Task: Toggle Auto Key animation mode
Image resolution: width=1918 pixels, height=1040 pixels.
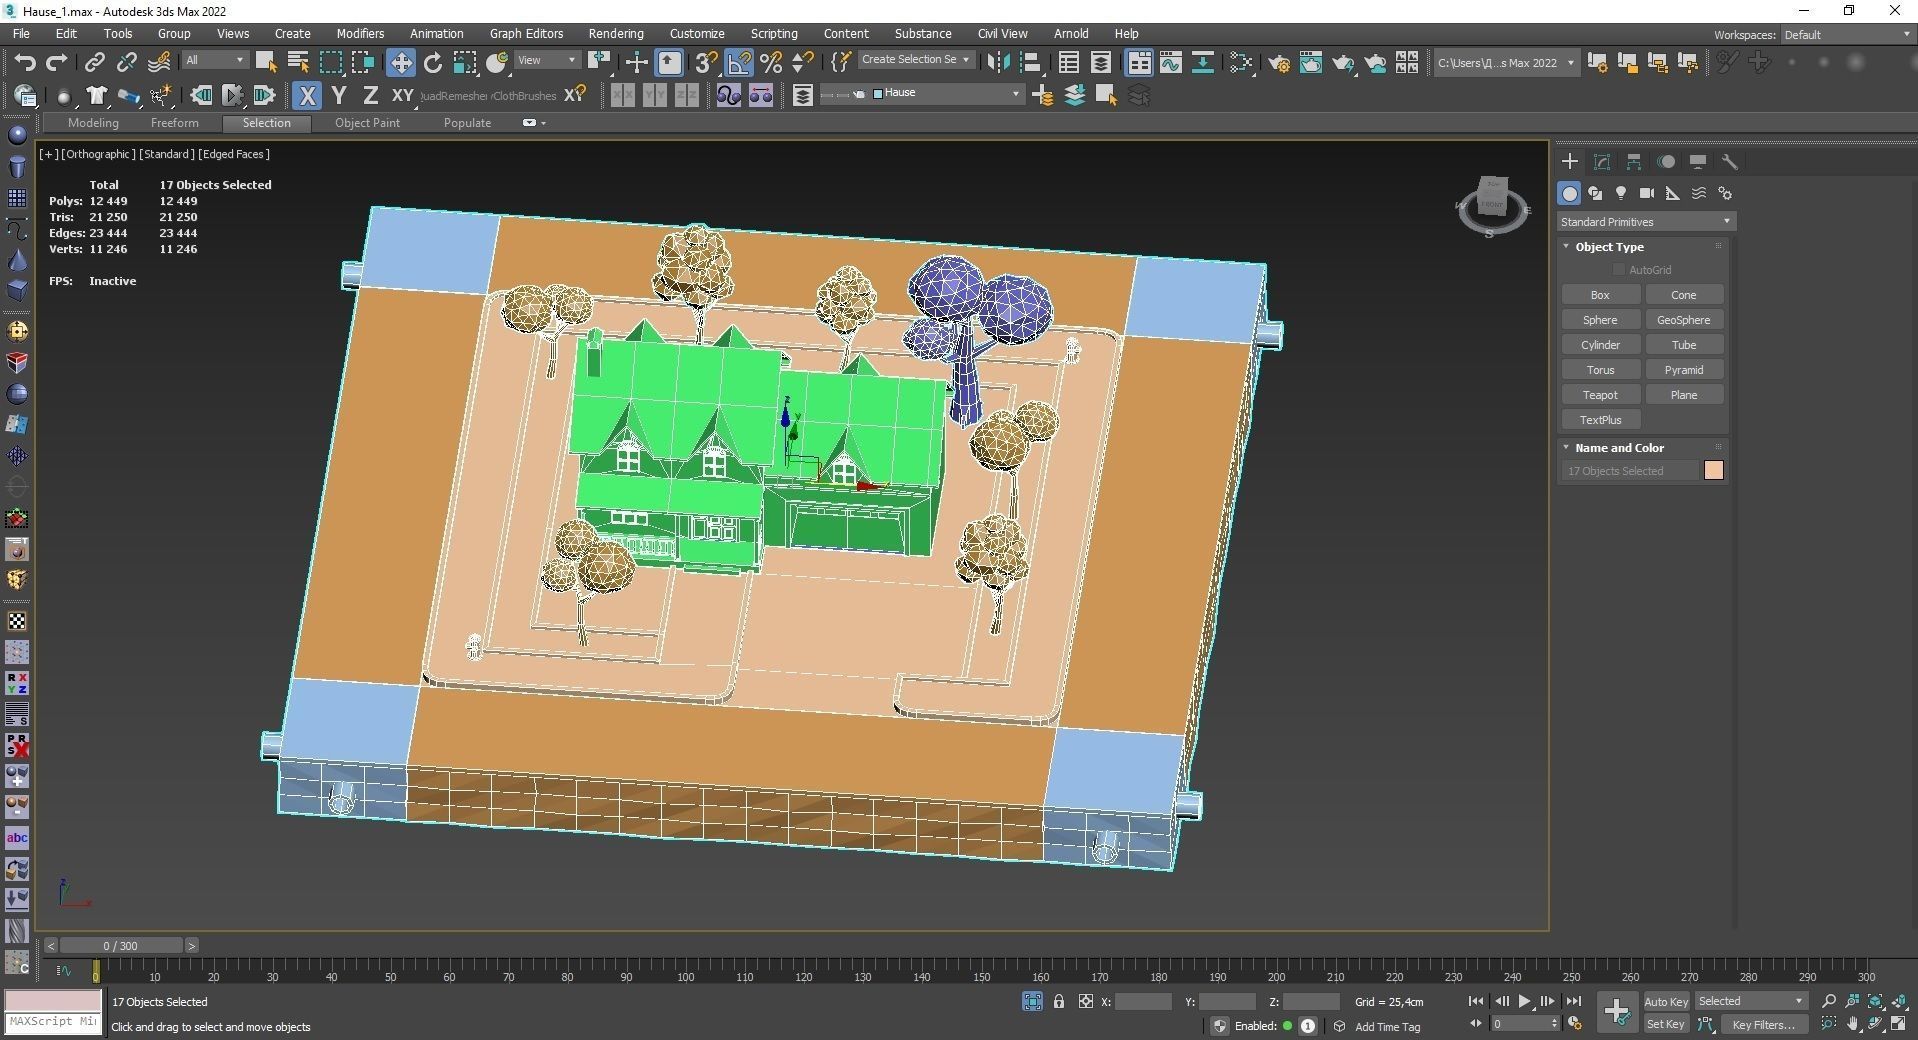Action: (1666, 1001)
